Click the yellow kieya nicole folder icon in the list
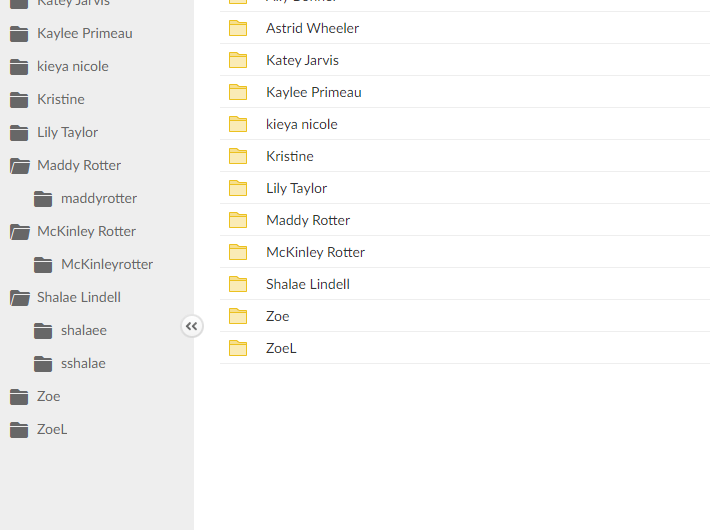The width and height of the screenshot is (710, 530). coord(238,124)
